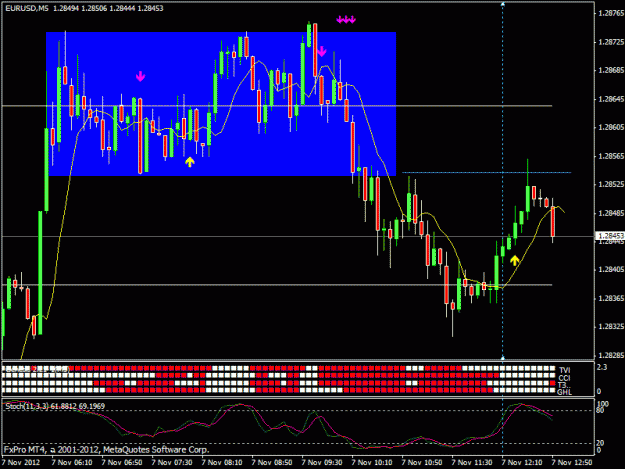Click the 1.28525 price scale label
The width and height of the screenshot is (625, 469).
pyautogui.click(x=610, y=184)
